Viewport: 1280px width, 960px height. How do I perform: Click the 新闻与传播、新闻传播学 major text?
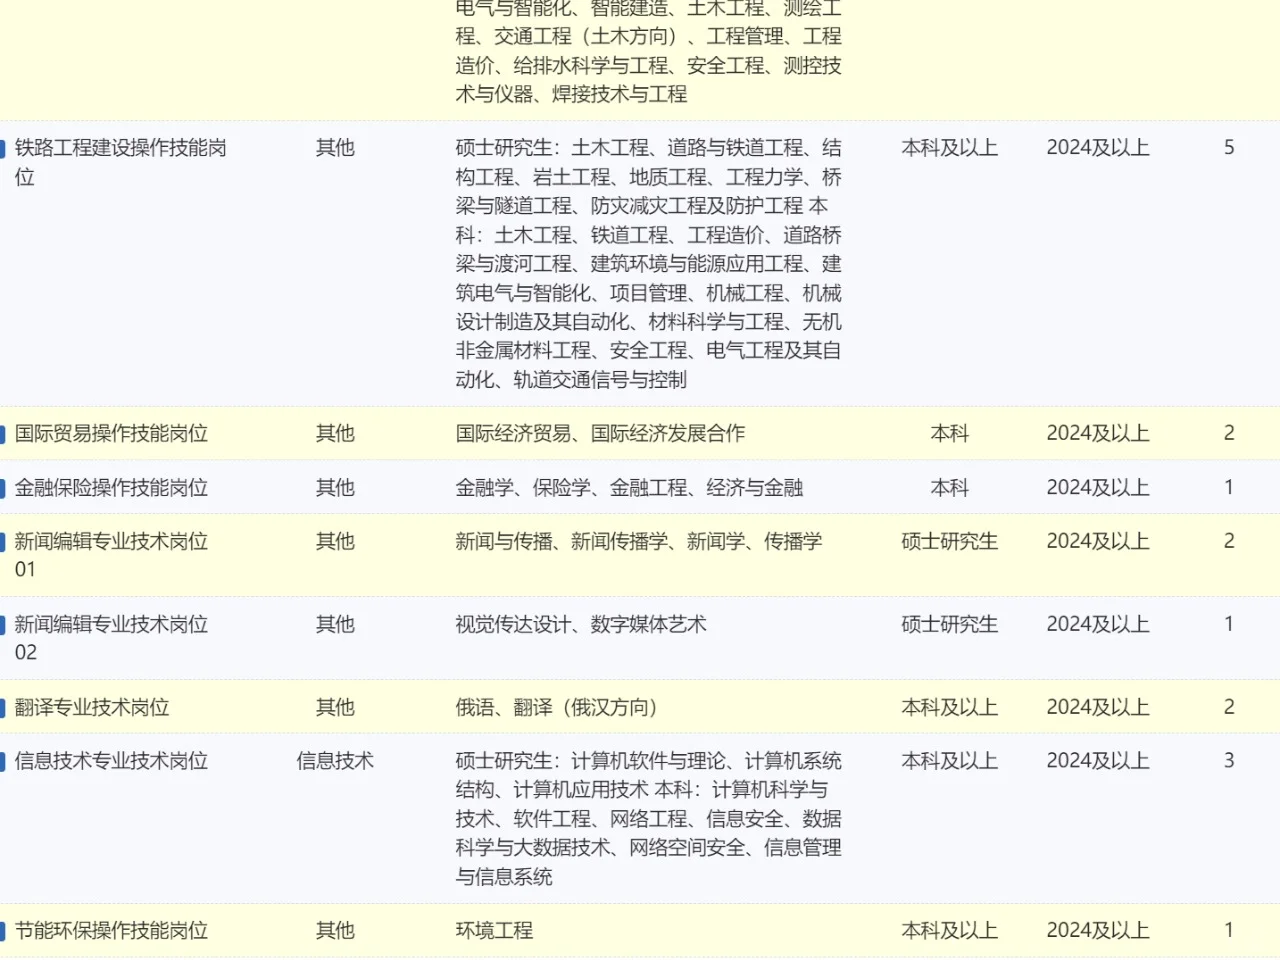click(639, 541)
